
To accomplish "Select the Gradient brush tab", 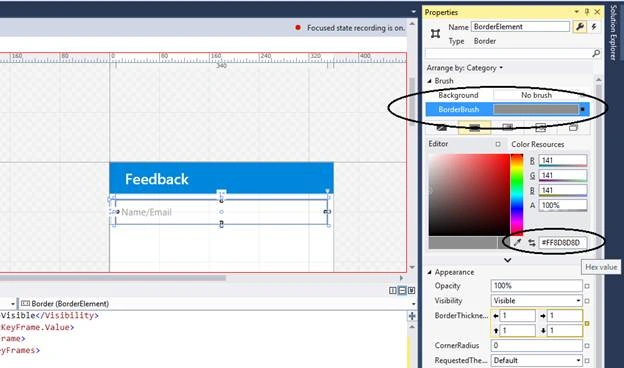I will tap(507, 128).
